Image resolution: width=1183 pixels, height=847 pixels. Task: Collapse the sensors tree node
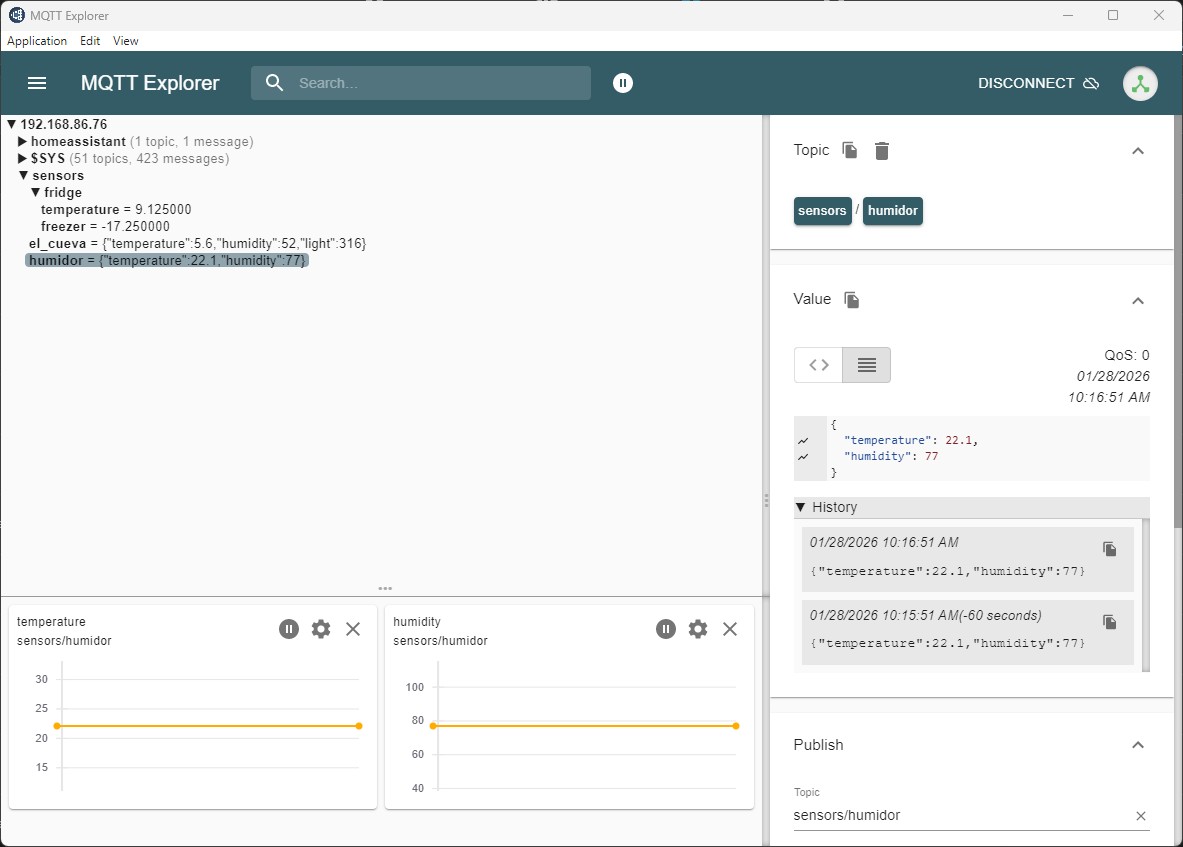pyautogui.click(x=24, y=176)
